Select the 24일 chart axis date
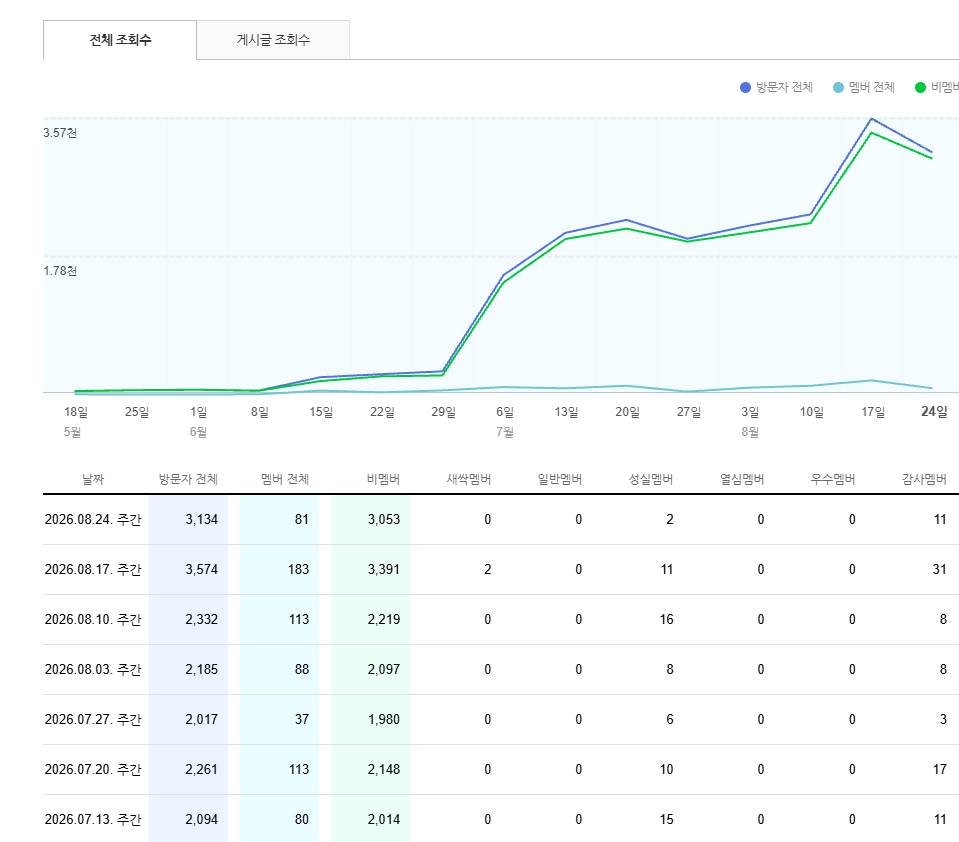The height and width of the screenshot is (842, 959). (x=934, y=412)
